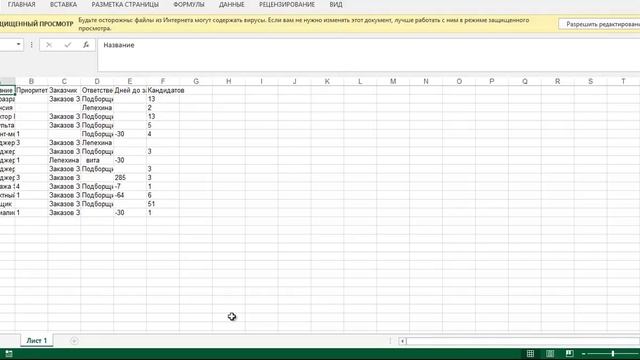
Task: Select column E header
Action: tap(130, 81)
